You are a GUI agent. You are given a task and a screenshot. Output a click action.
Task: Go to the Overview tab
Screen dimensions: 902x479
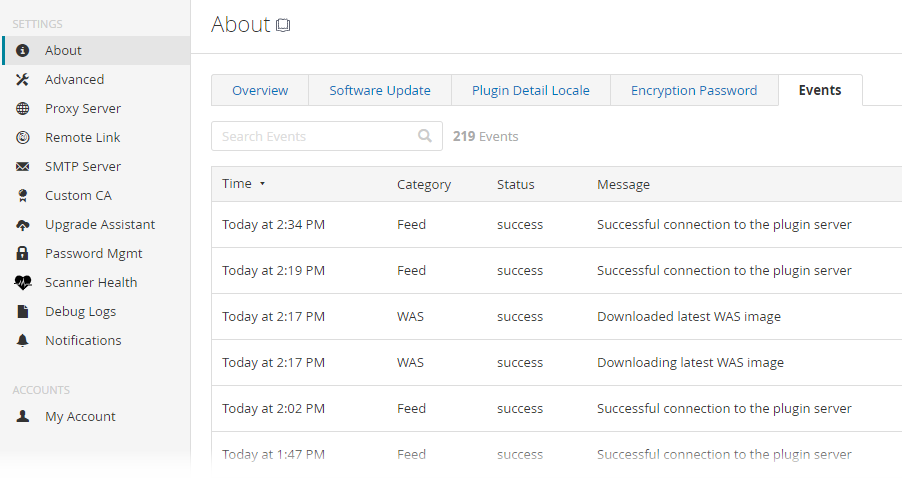pos(260,90)
